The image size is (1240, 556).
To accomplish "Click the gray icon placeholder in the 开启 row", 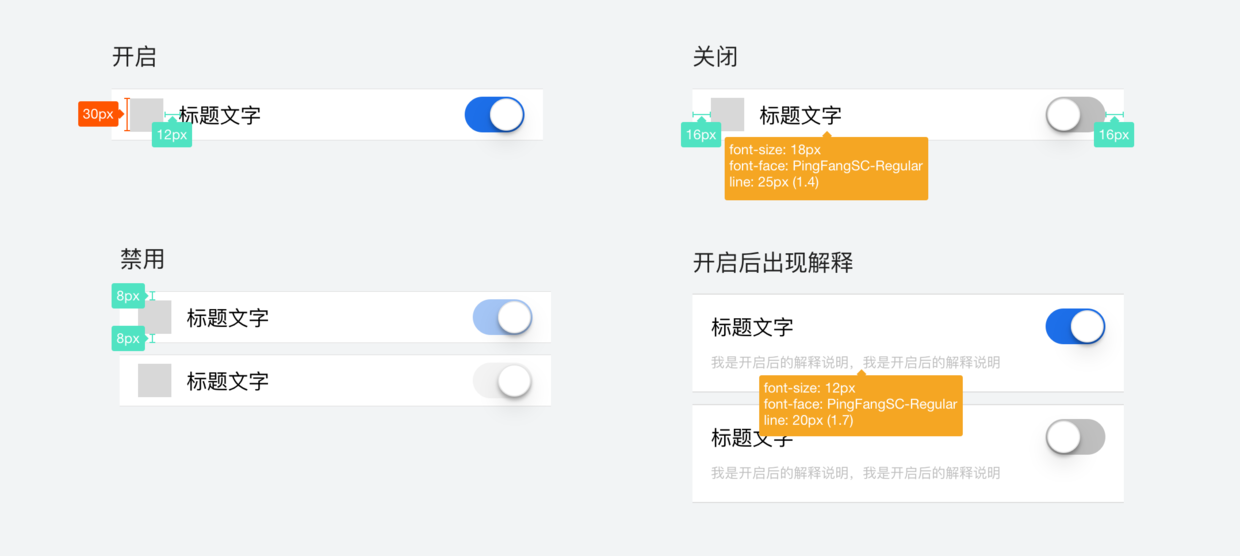I will click(x=148, y=114).
